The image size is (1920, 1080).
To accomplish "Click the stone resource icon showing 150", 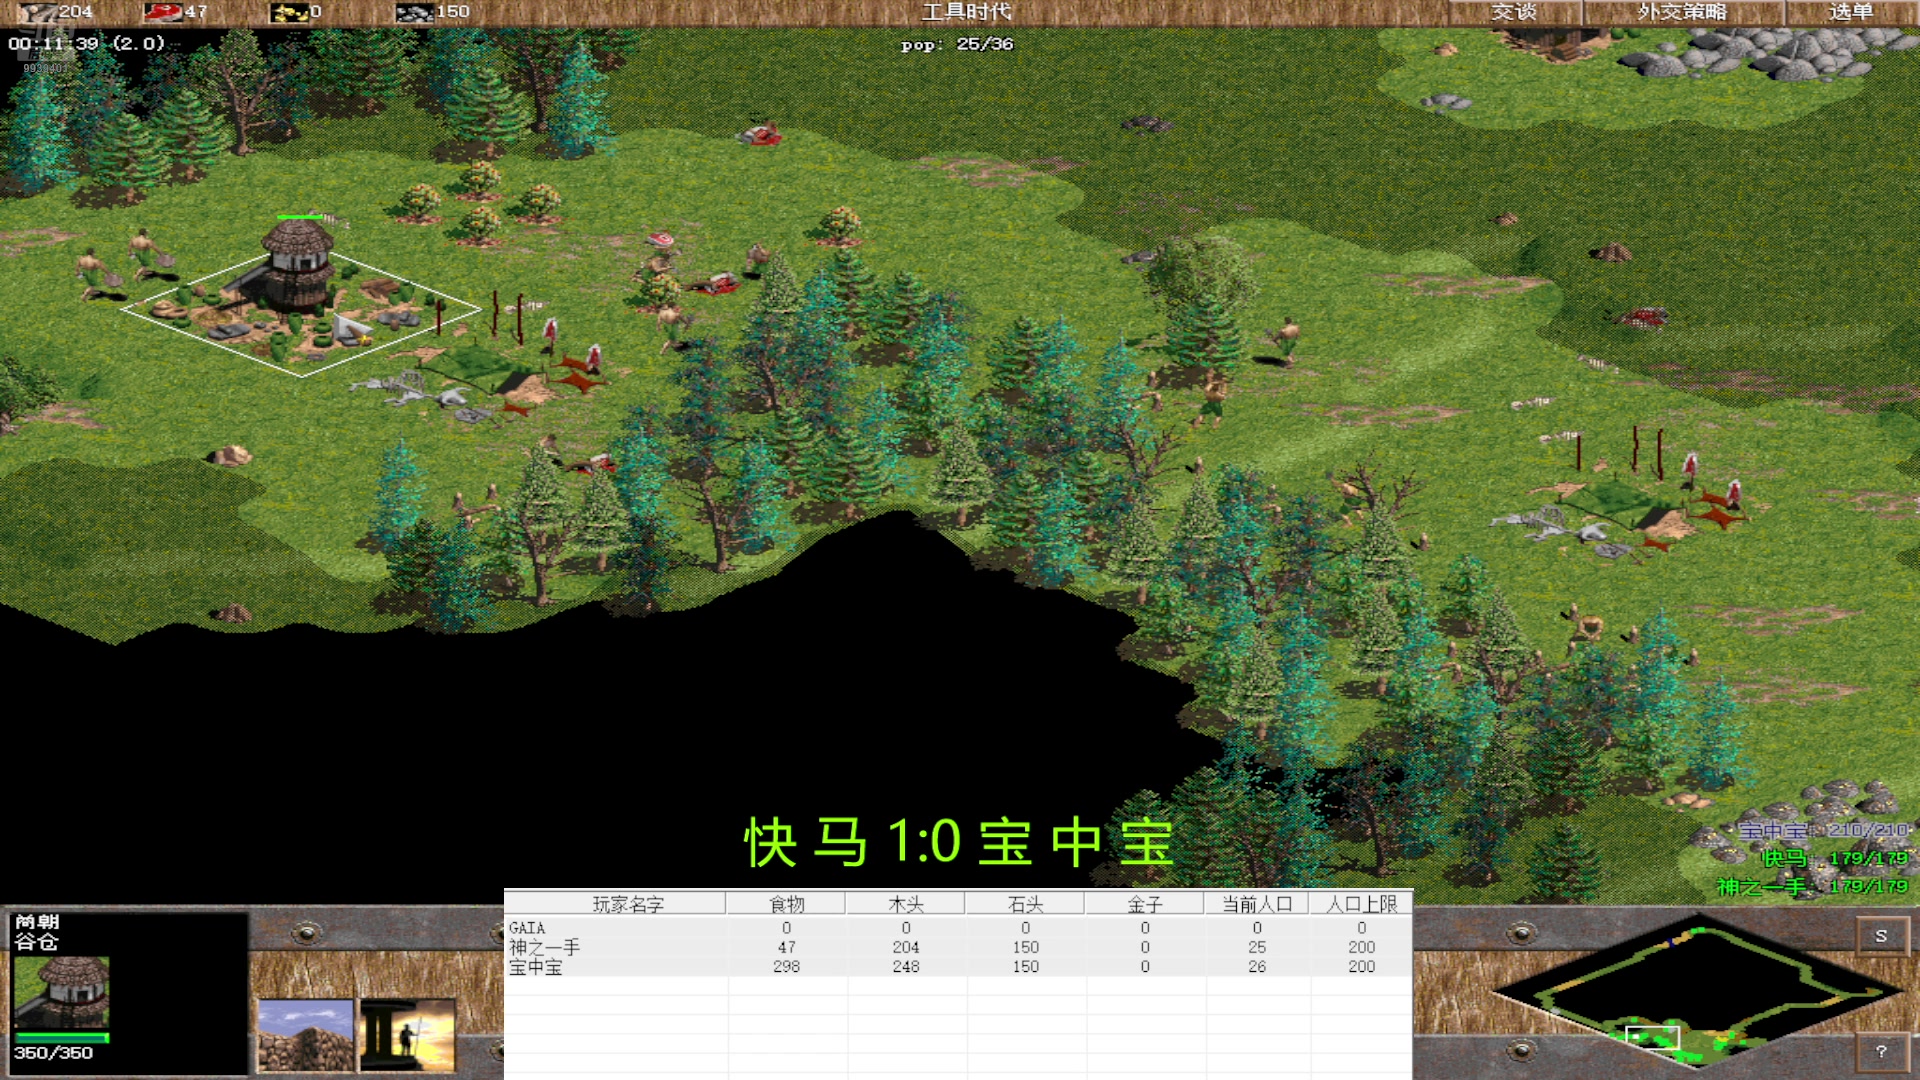I will [x=414, y=12].
